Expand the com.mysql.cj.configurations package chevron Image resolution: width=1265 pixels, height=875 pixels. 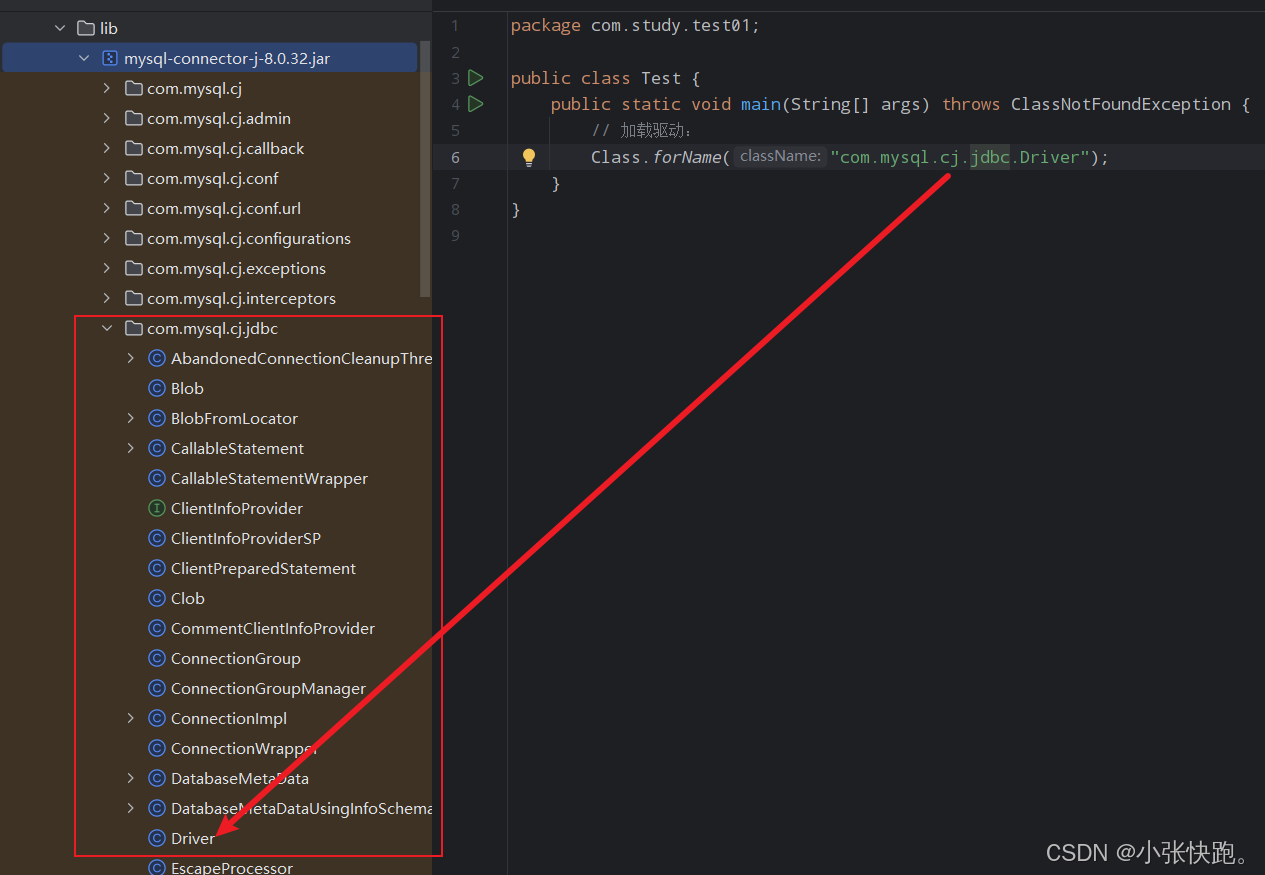point(107,238)
